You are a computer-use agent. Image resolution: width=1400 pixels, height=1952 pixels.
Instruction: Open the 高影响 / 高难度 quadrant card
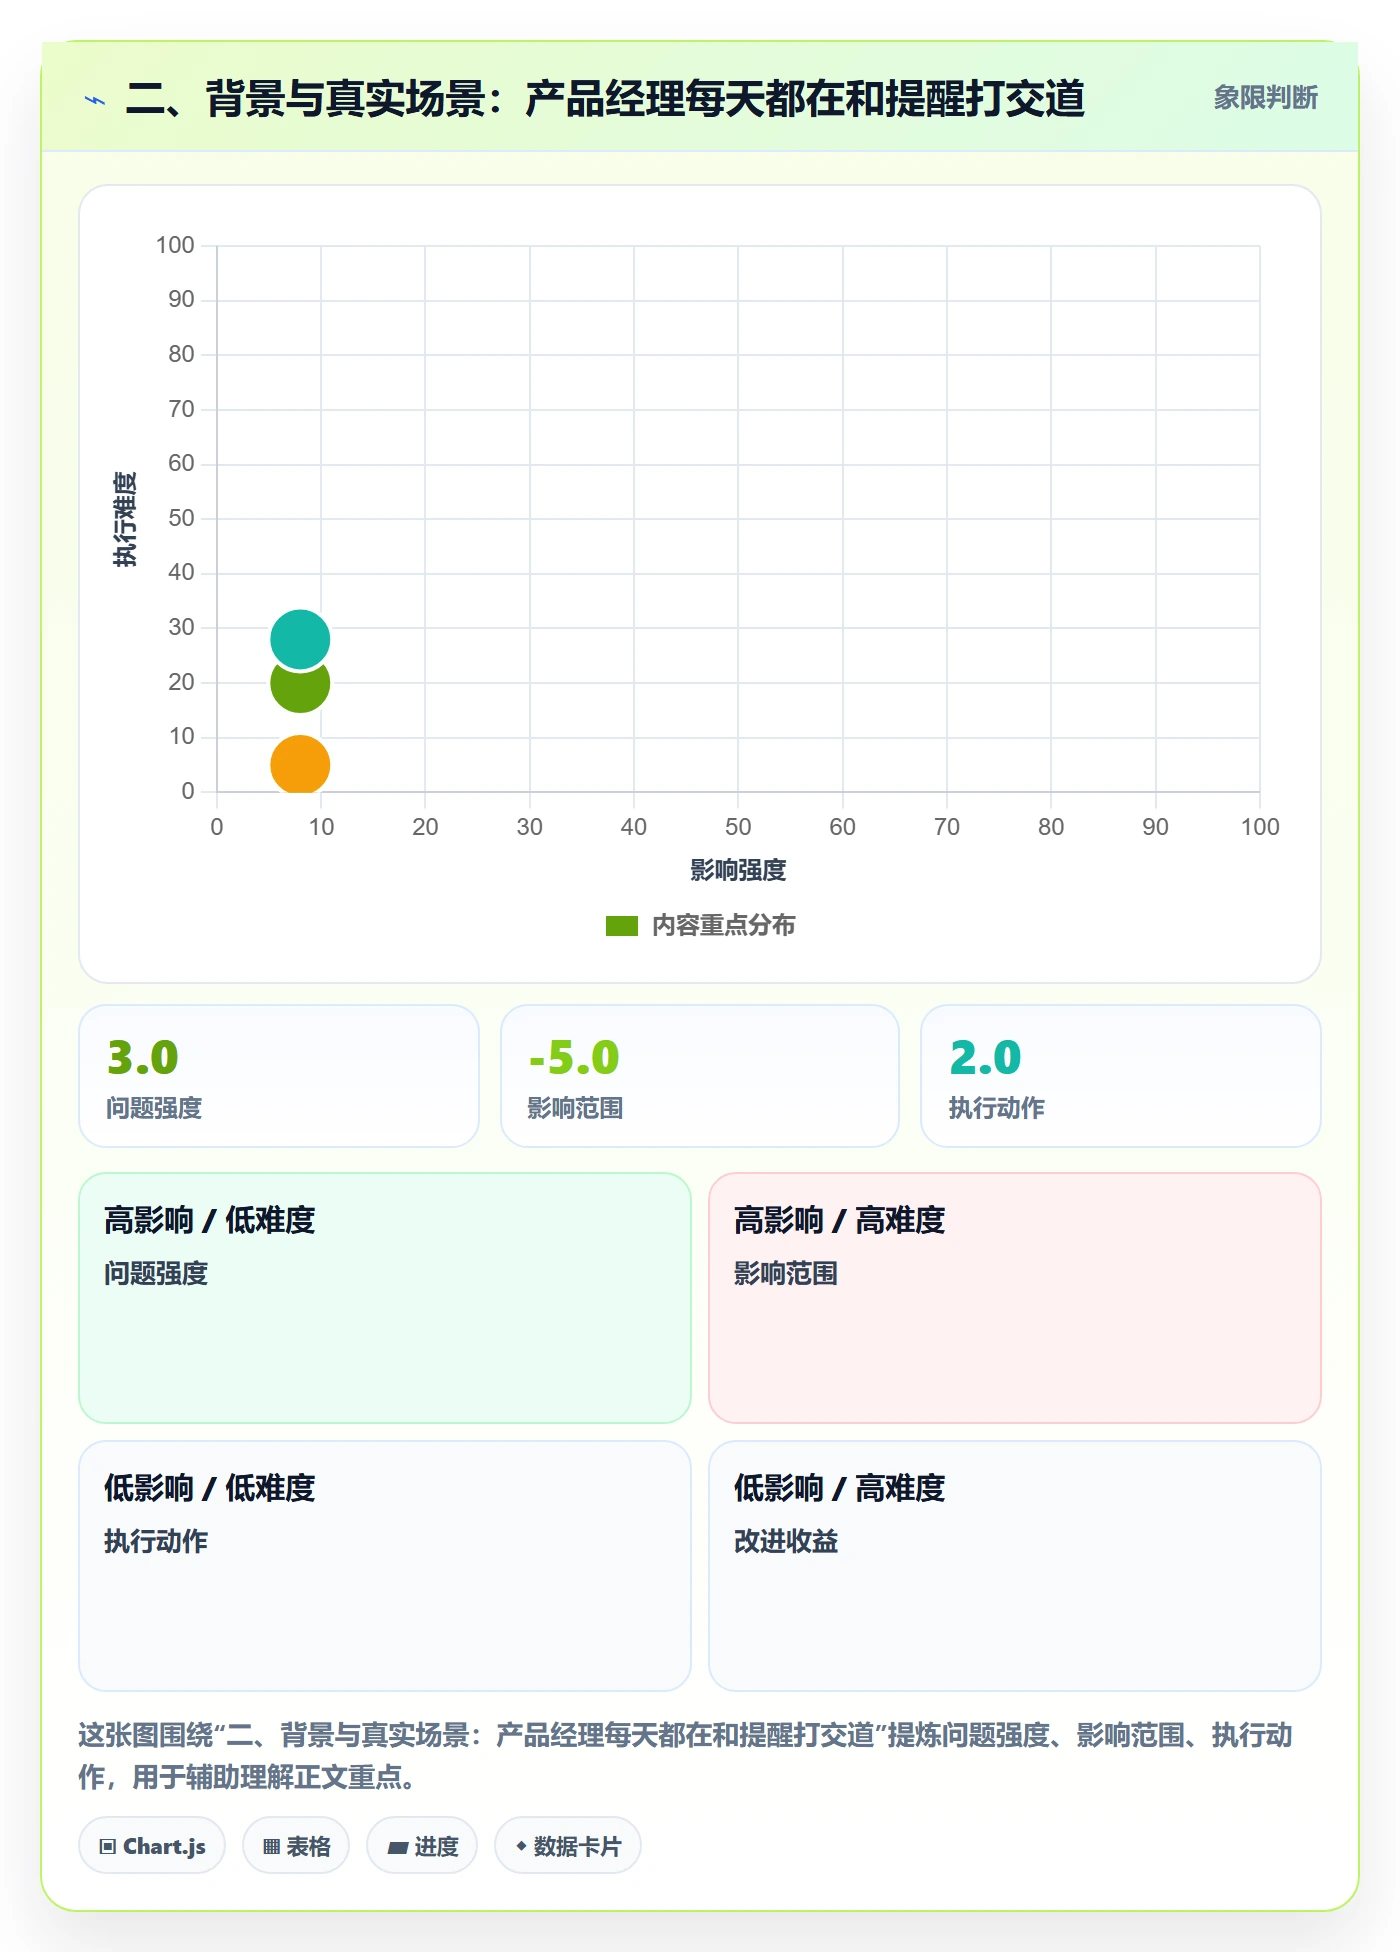click(1015, 1298)
